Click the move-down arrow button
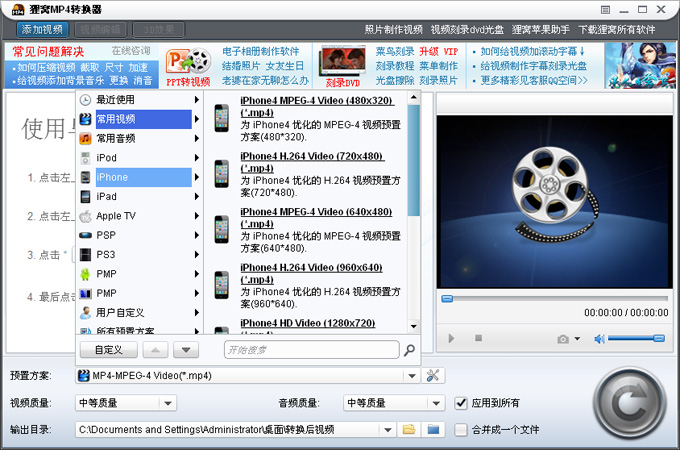This screenshot has width=680, height=450. click(186, 350)
